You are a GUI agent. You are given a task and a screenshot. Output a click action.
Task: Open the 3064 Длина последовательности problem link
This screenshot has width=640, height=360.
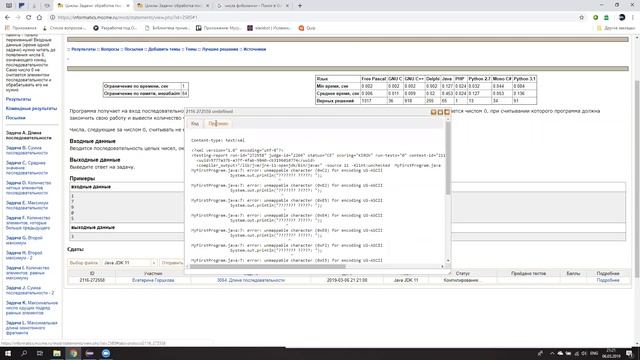(251, 280)
